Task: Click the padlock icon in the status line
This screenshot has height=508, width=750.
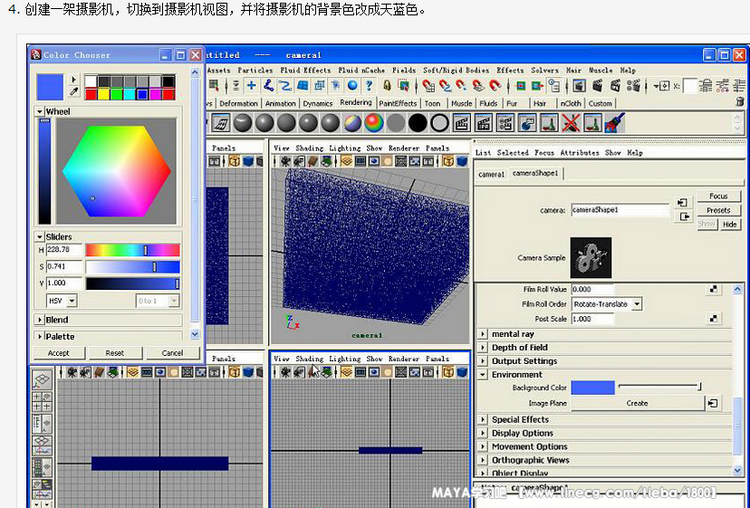Action: [387, 86]
